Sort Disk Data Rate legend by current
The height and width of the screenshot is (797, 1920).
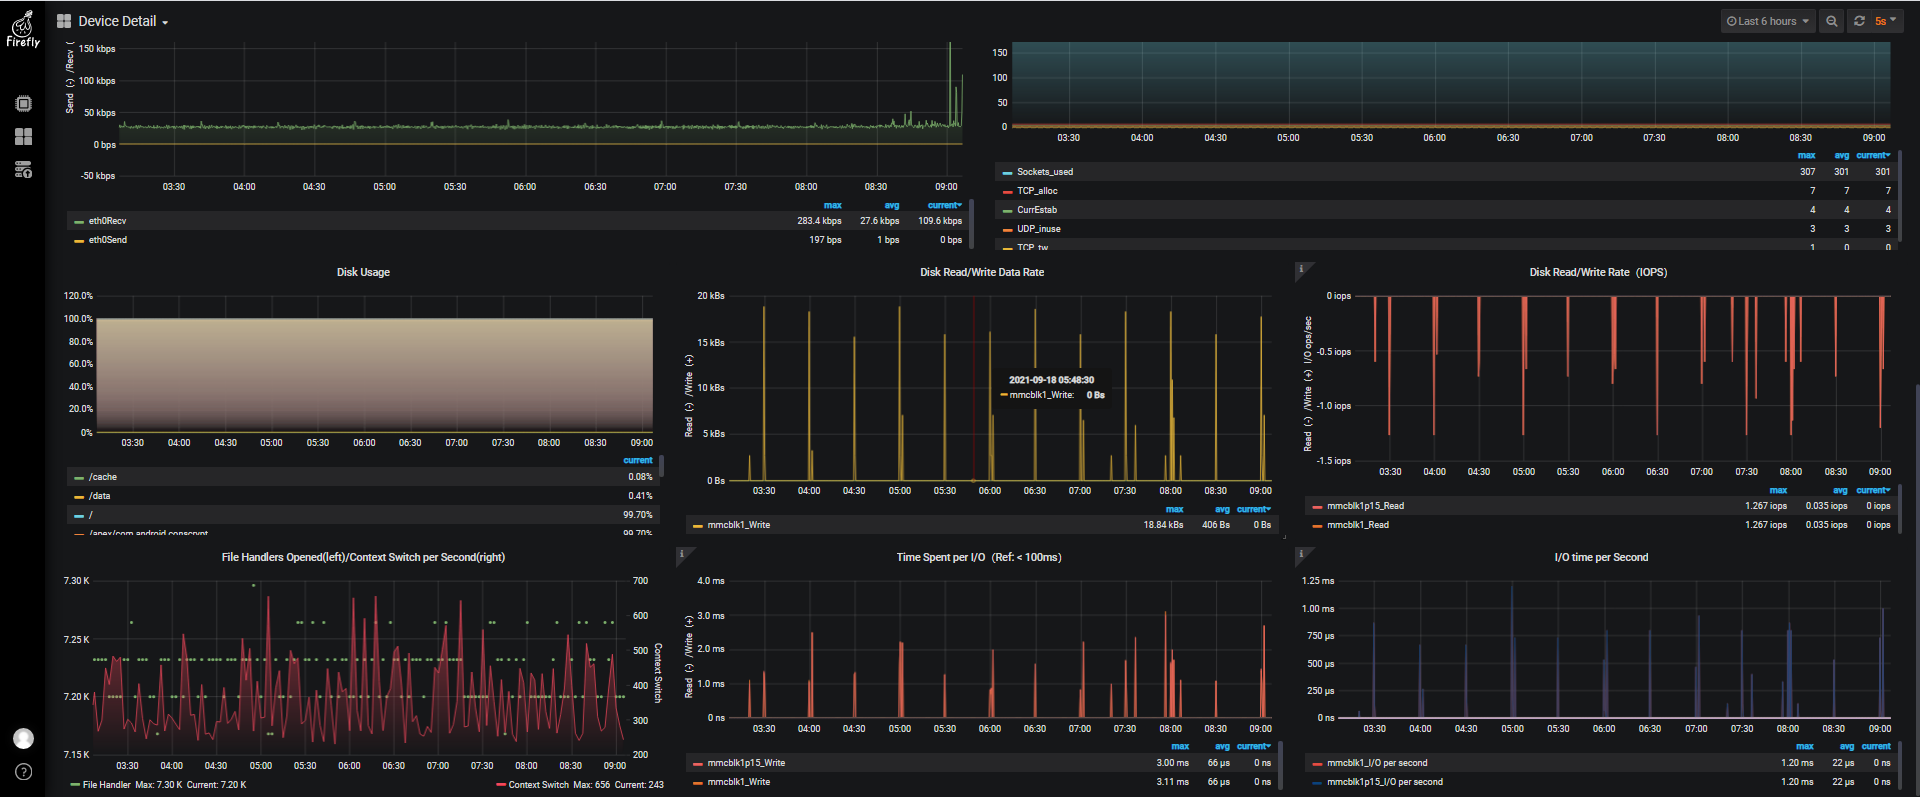[x=1253, y=509]
